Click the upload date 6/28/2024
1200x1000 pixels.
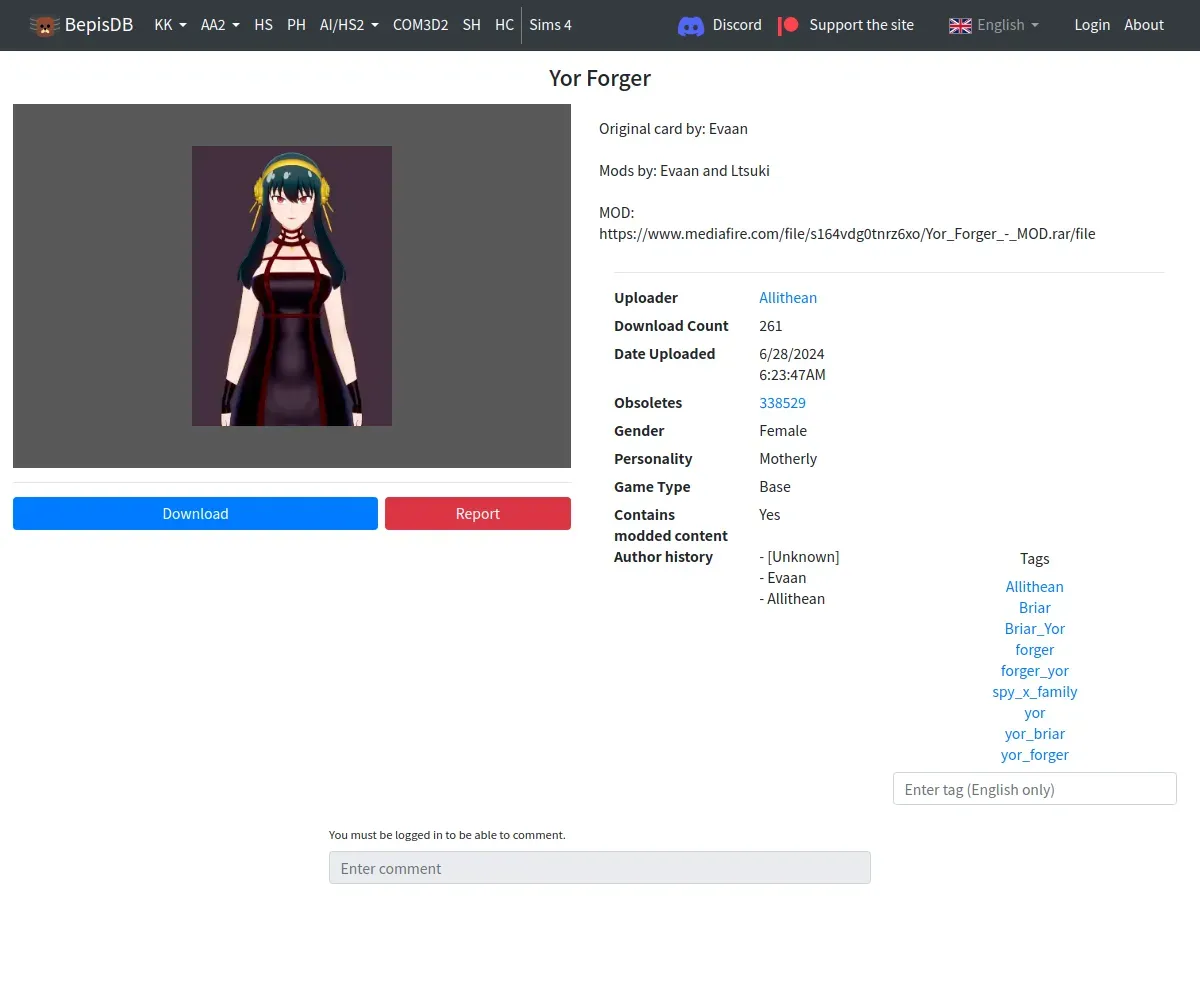pyautogui.click(x=792, y=354)
